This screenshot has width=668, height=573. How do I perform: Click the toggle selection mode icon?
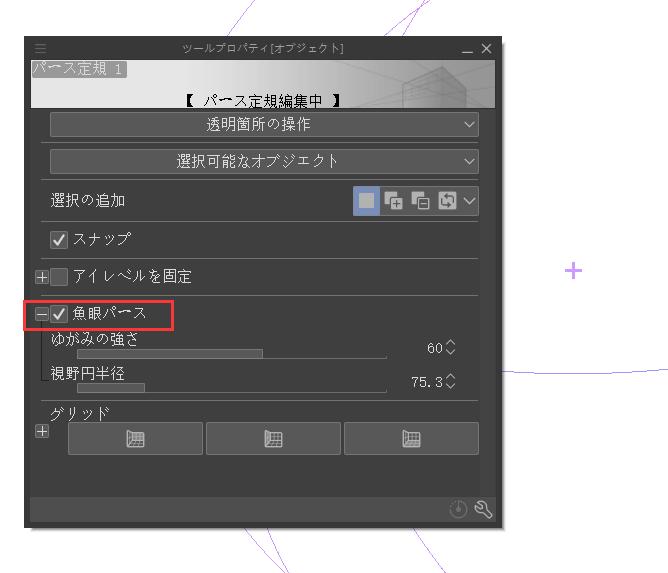click(x=446, y=201)
